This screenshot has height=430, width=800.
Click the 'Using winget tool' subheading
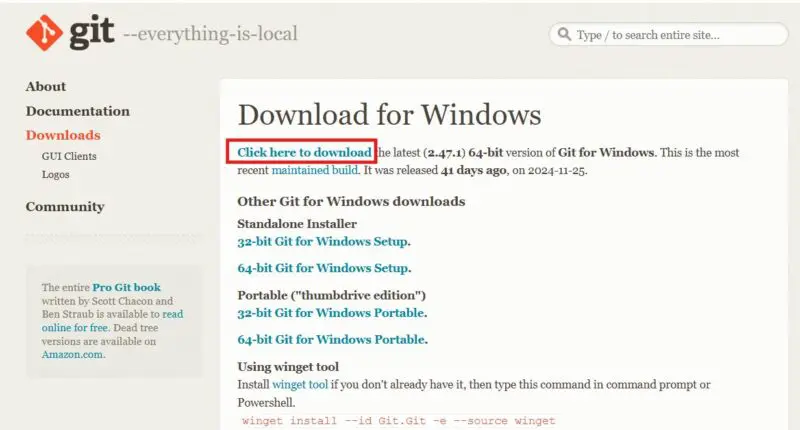(288, 366)
